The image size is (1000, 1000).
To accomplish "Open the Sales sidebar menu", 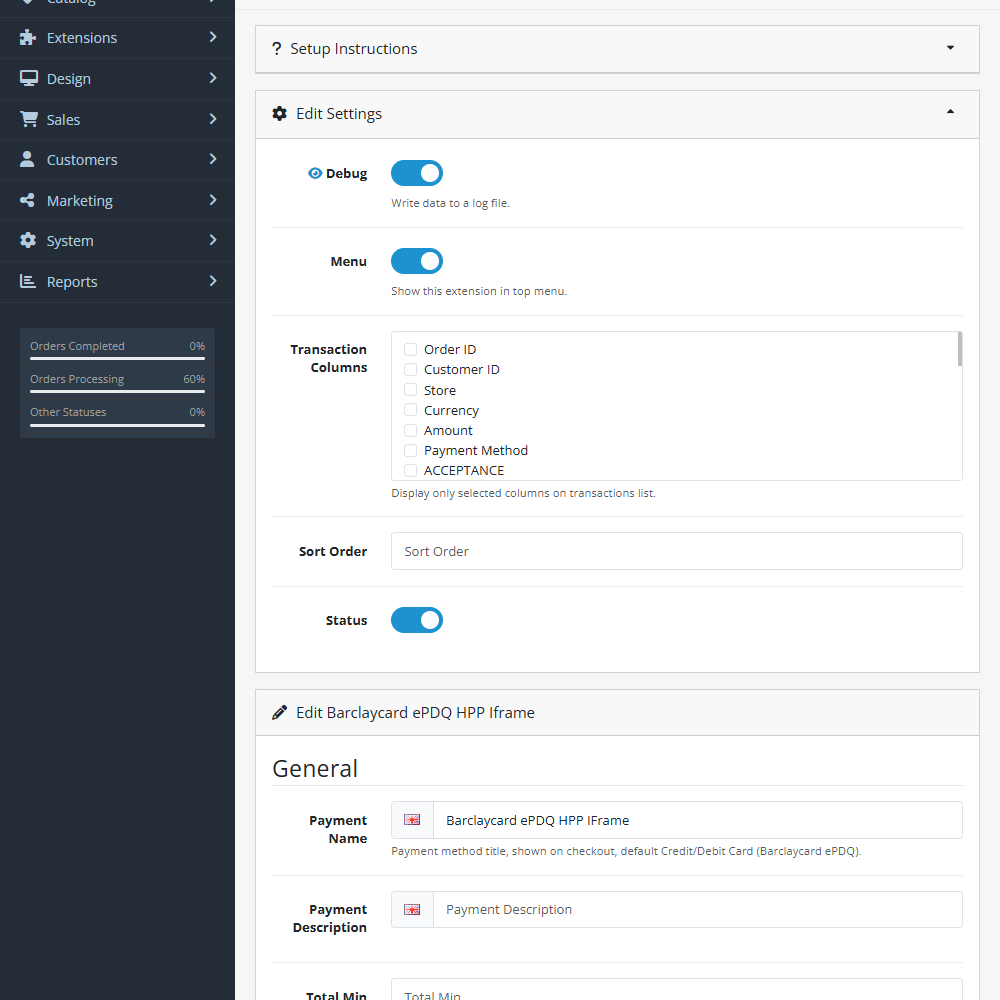I will point(117,119).
